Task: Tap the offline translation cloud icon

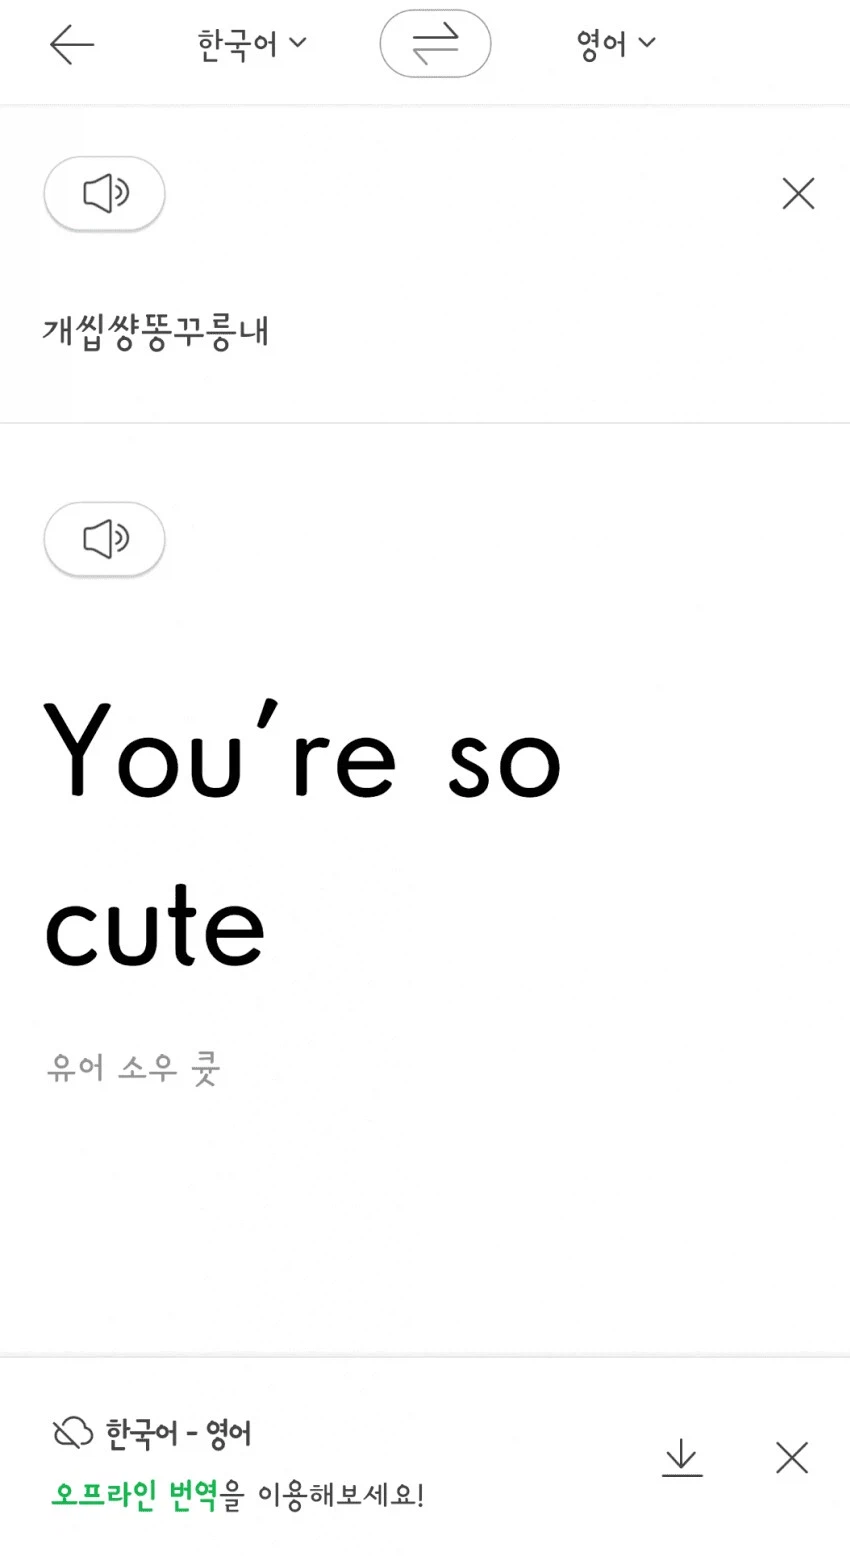Action: (x=66, y=1432)
